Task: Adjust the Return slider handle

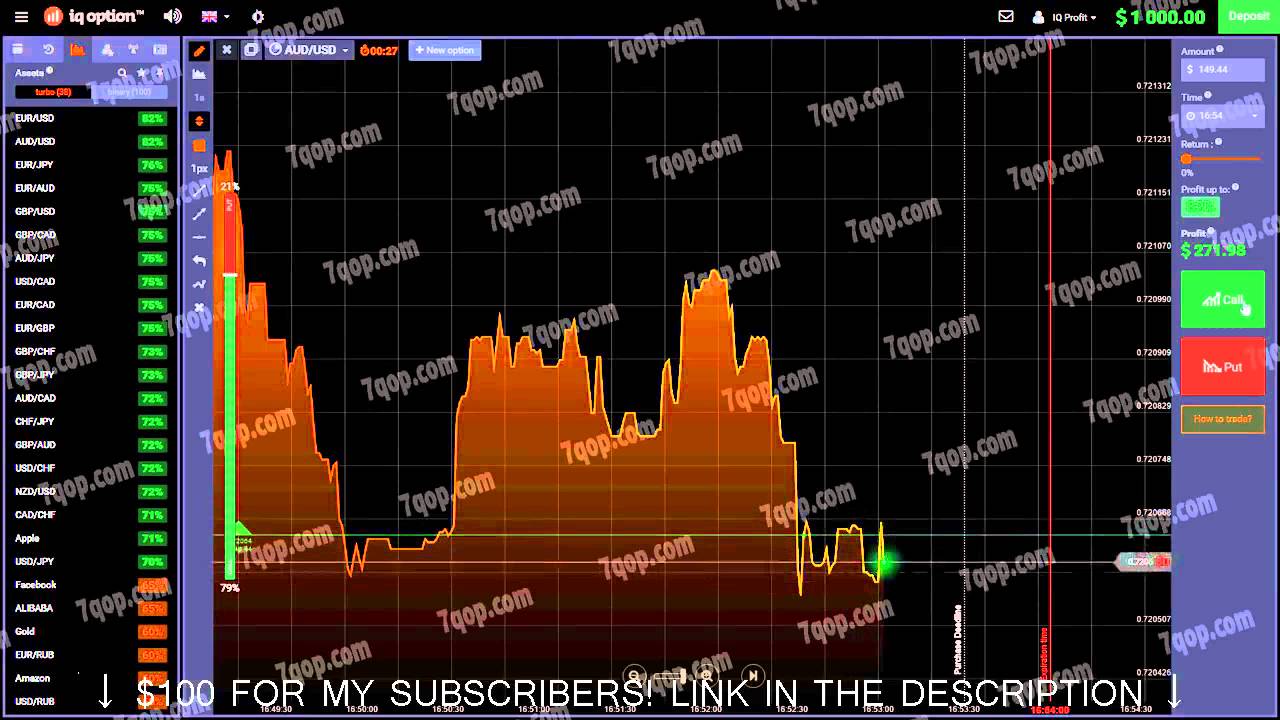Action: point(1186,159)
